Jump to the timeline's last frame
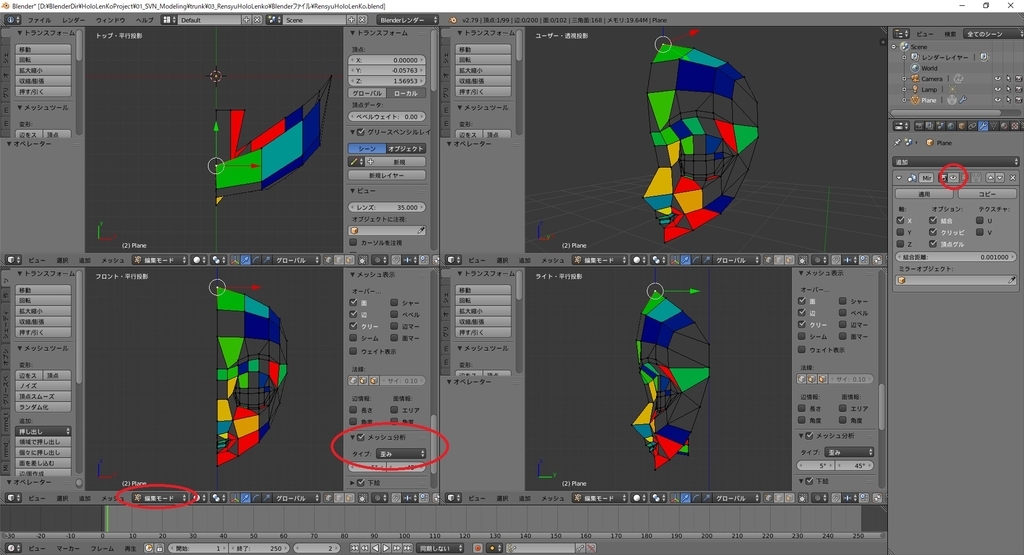This screenshot has height=555, width=1024. point(407,548)
